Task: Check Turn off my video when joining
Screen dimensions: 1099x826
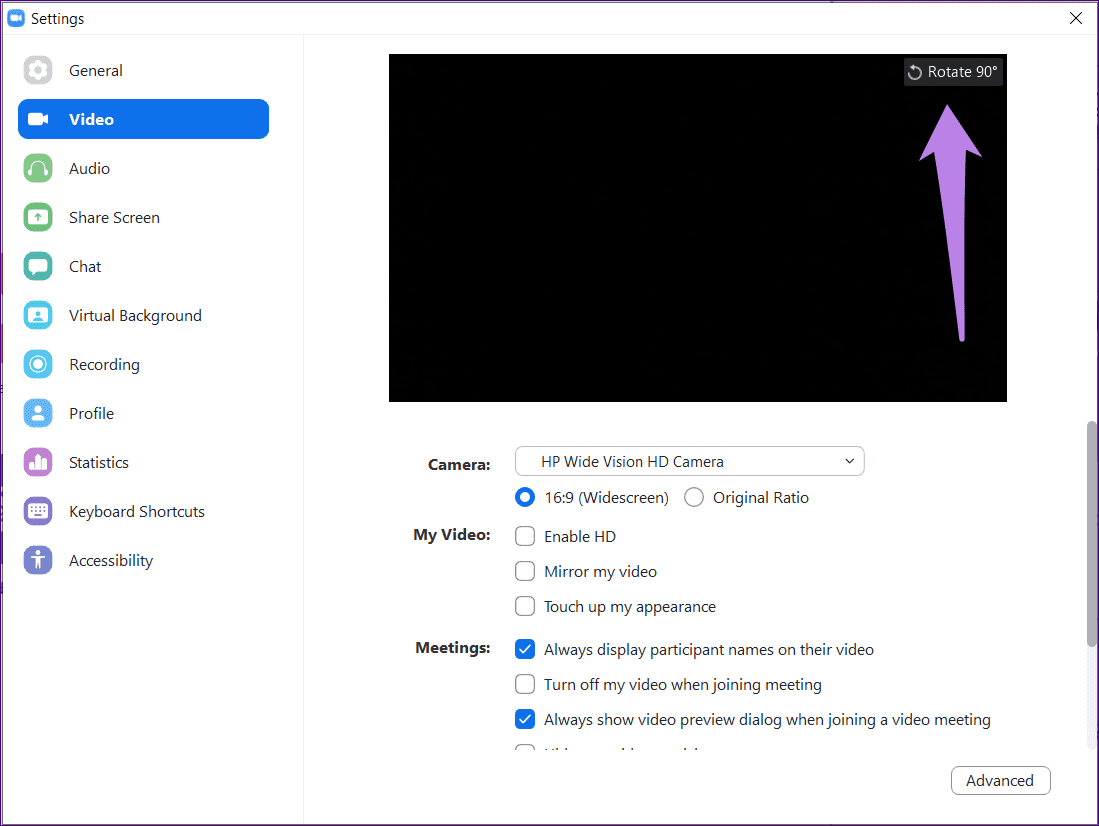Action: click(x=525, y=684)
